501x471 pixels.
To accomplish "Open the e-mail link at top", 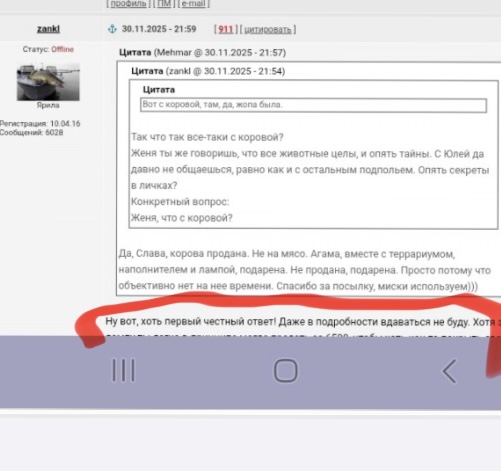I will pos(194,3).
